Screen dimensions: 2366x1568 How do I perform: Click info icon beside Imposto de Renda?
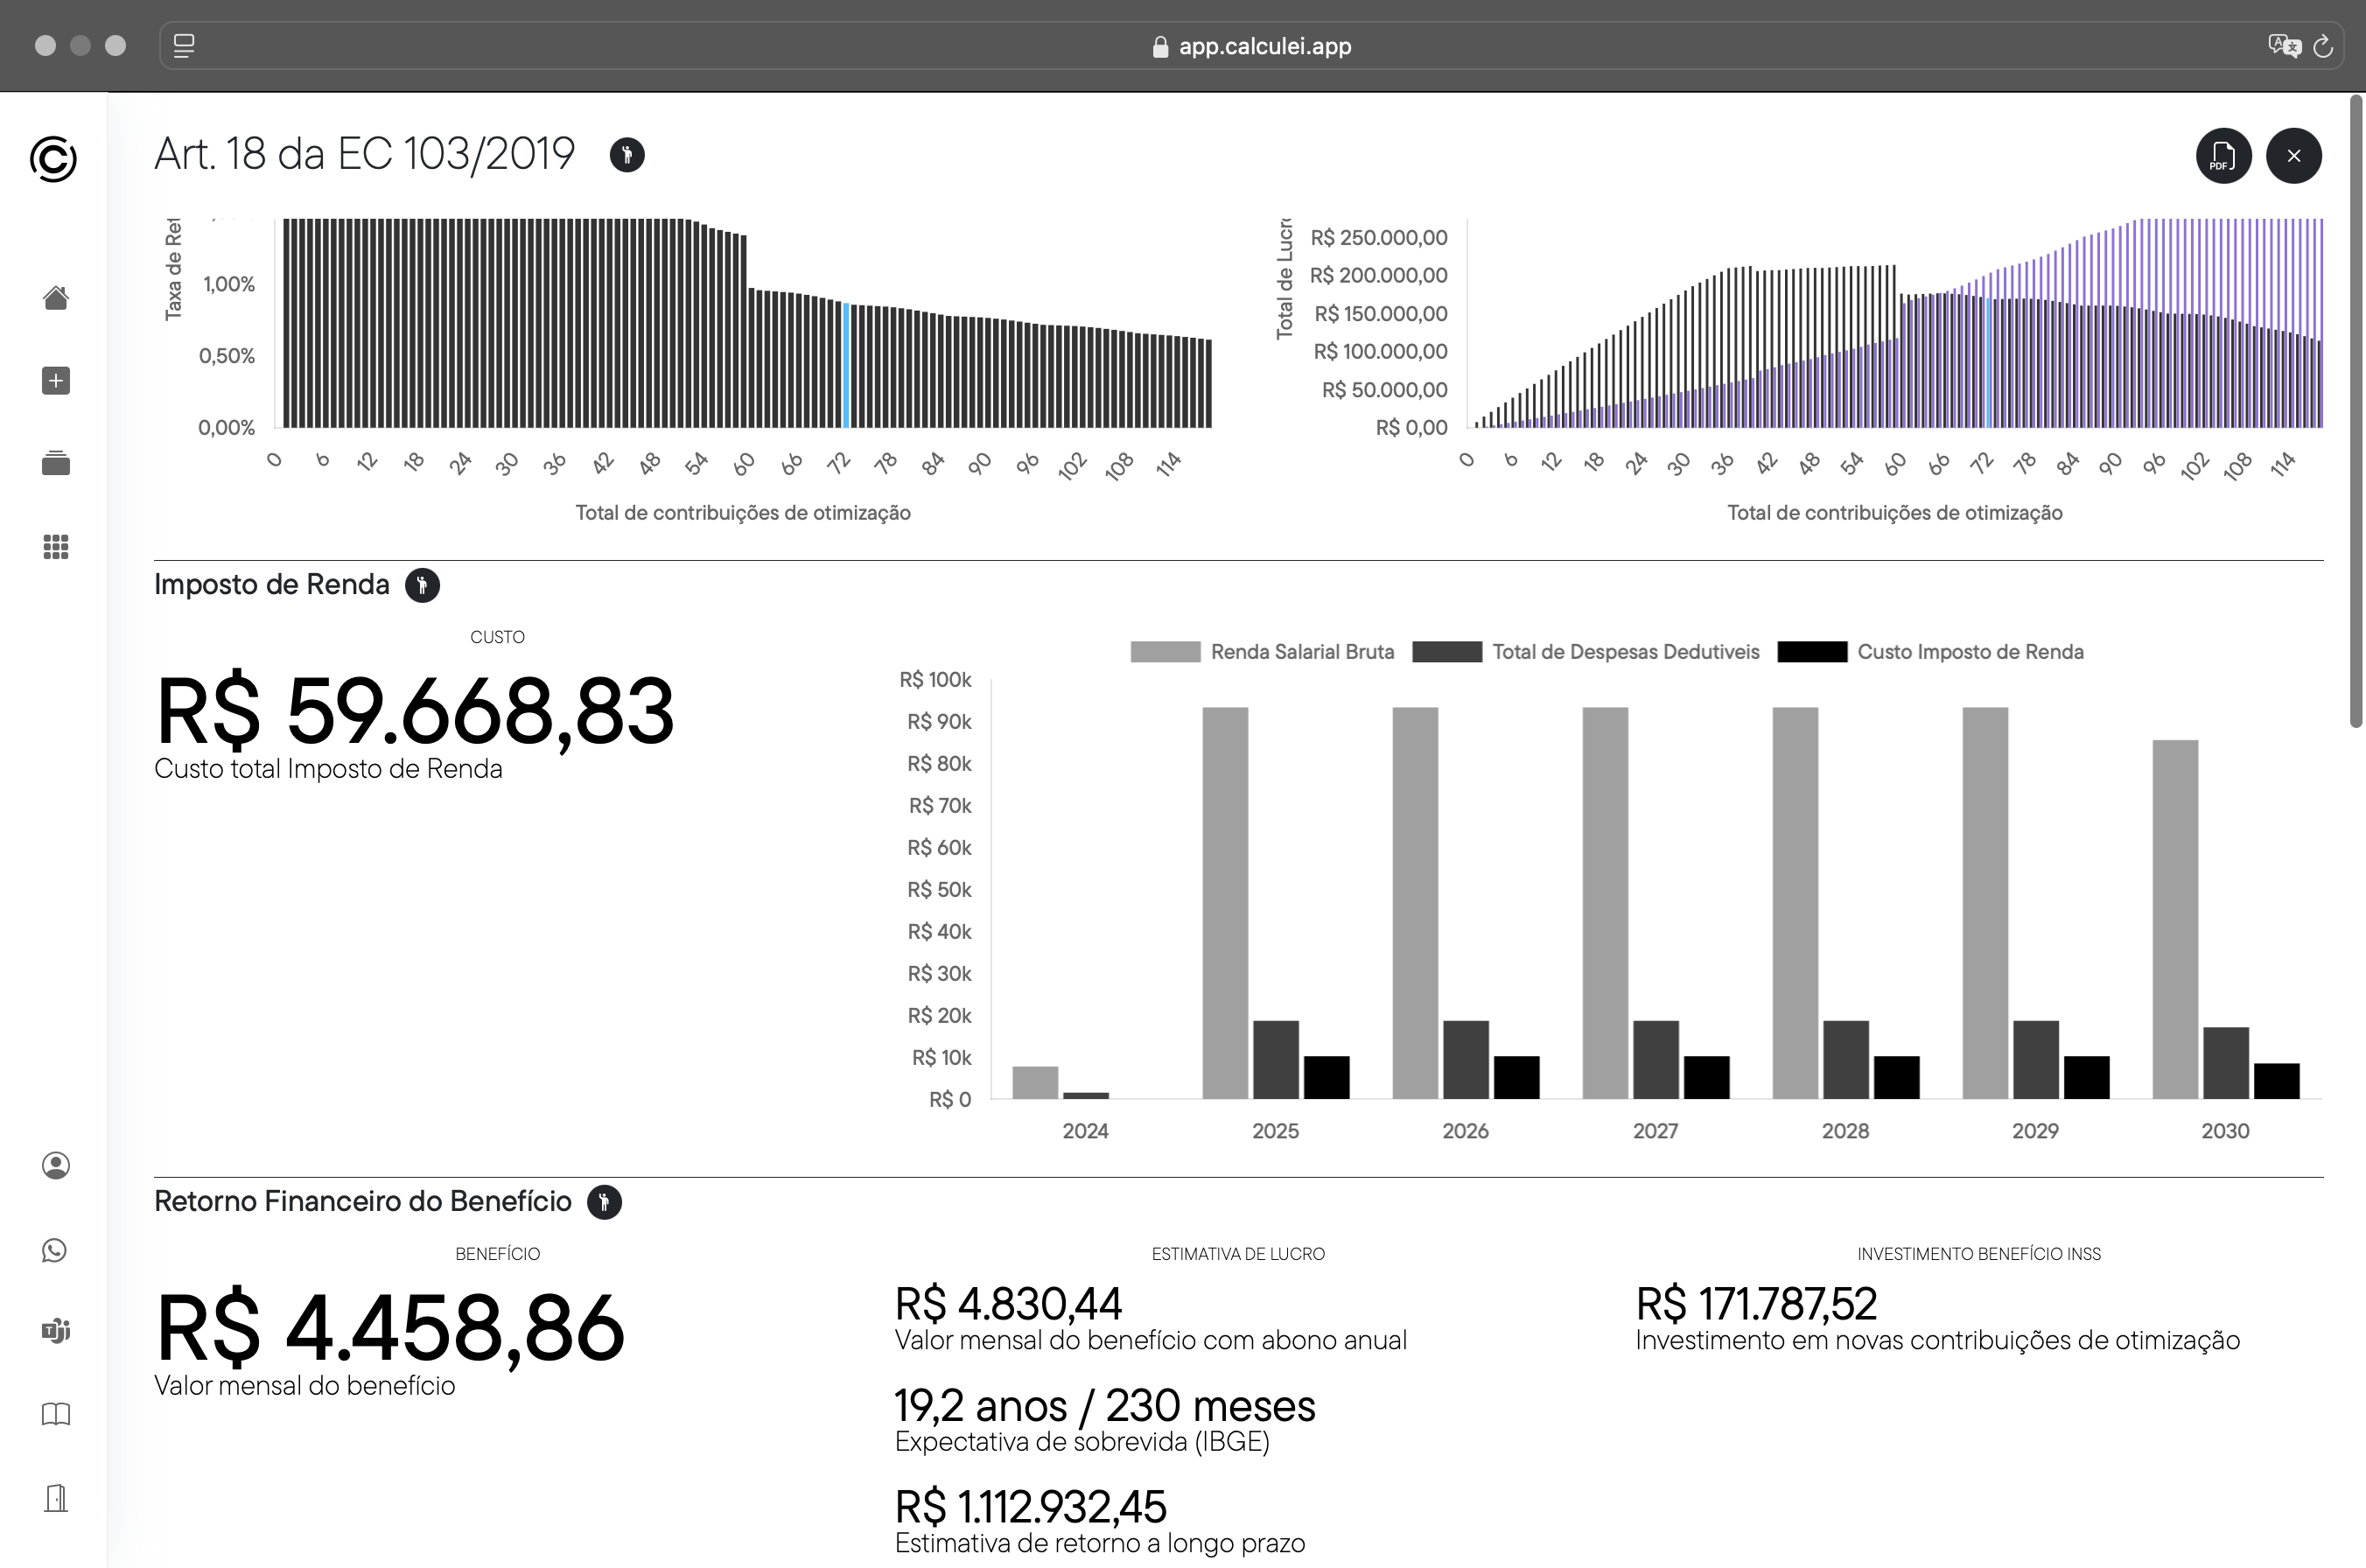(422, 585)
